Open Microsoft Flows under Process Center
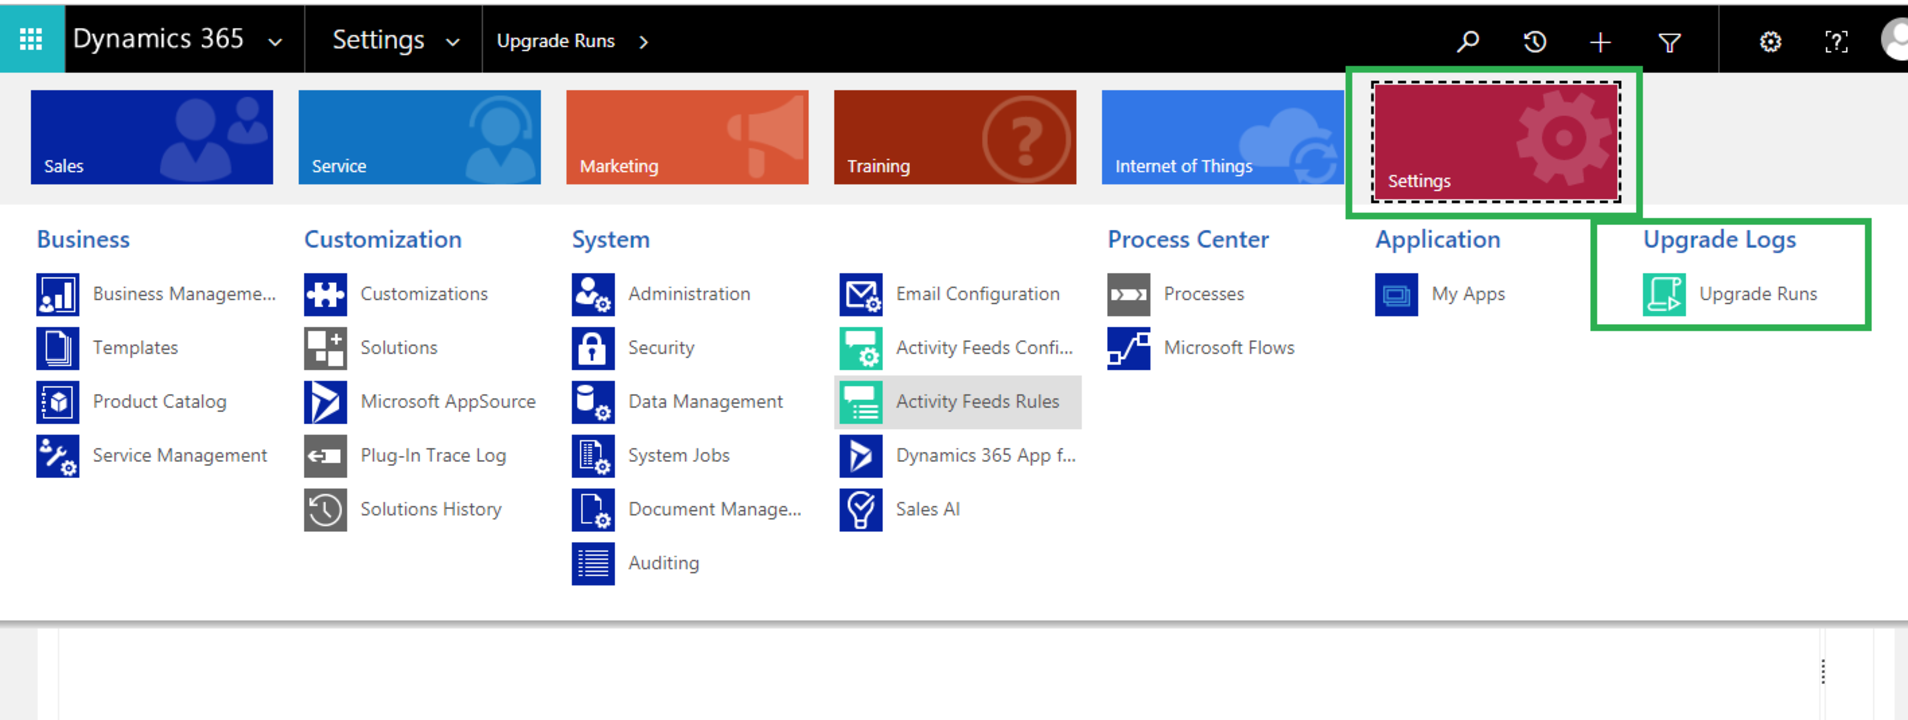 pyautogui.click(x=1228, y=348)
